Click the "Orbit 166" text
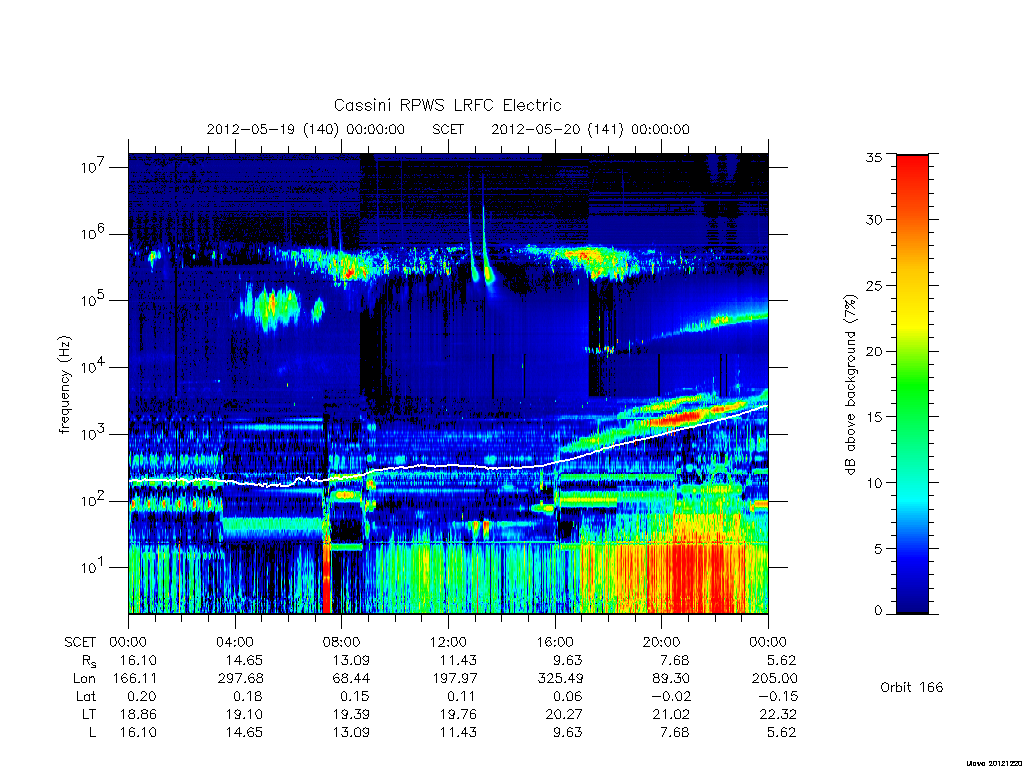 [912, 687]
